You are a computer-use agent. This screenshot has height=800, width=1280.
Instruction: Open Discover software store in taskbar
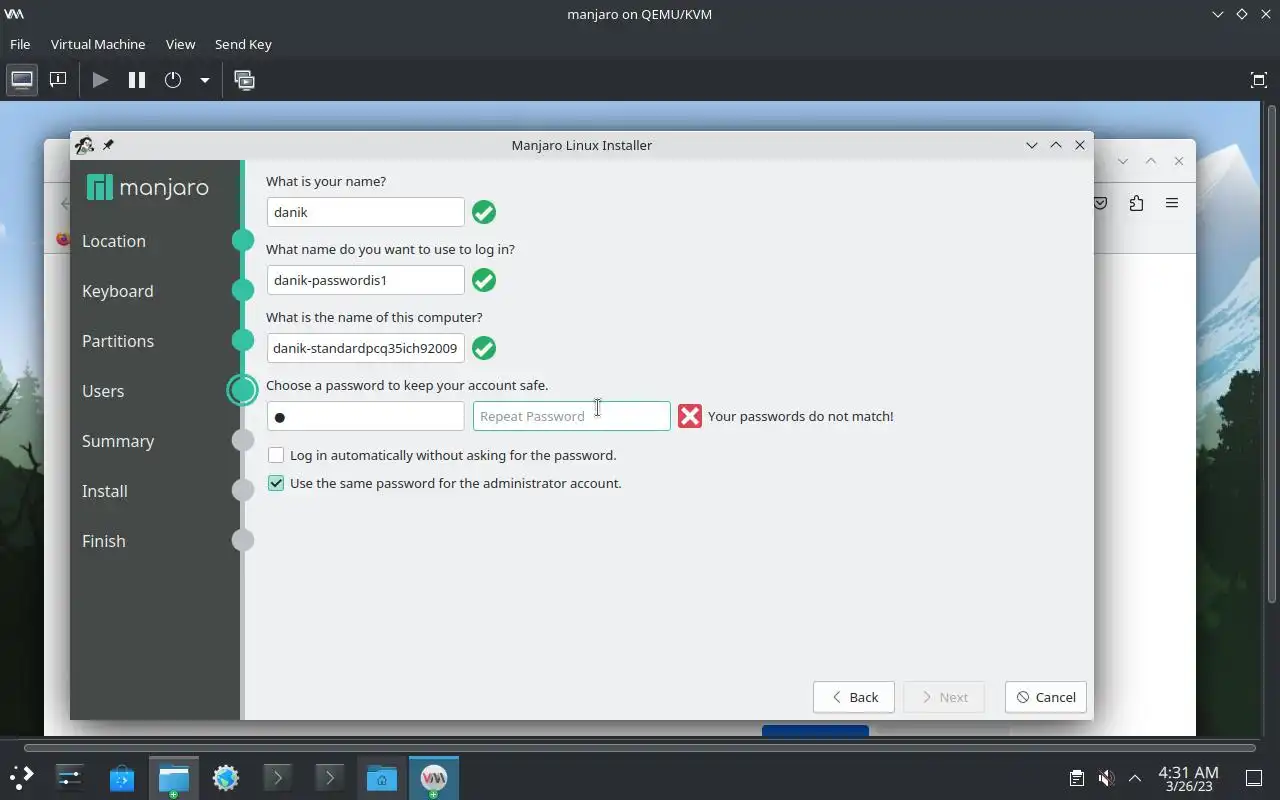[x=121, y=777]
